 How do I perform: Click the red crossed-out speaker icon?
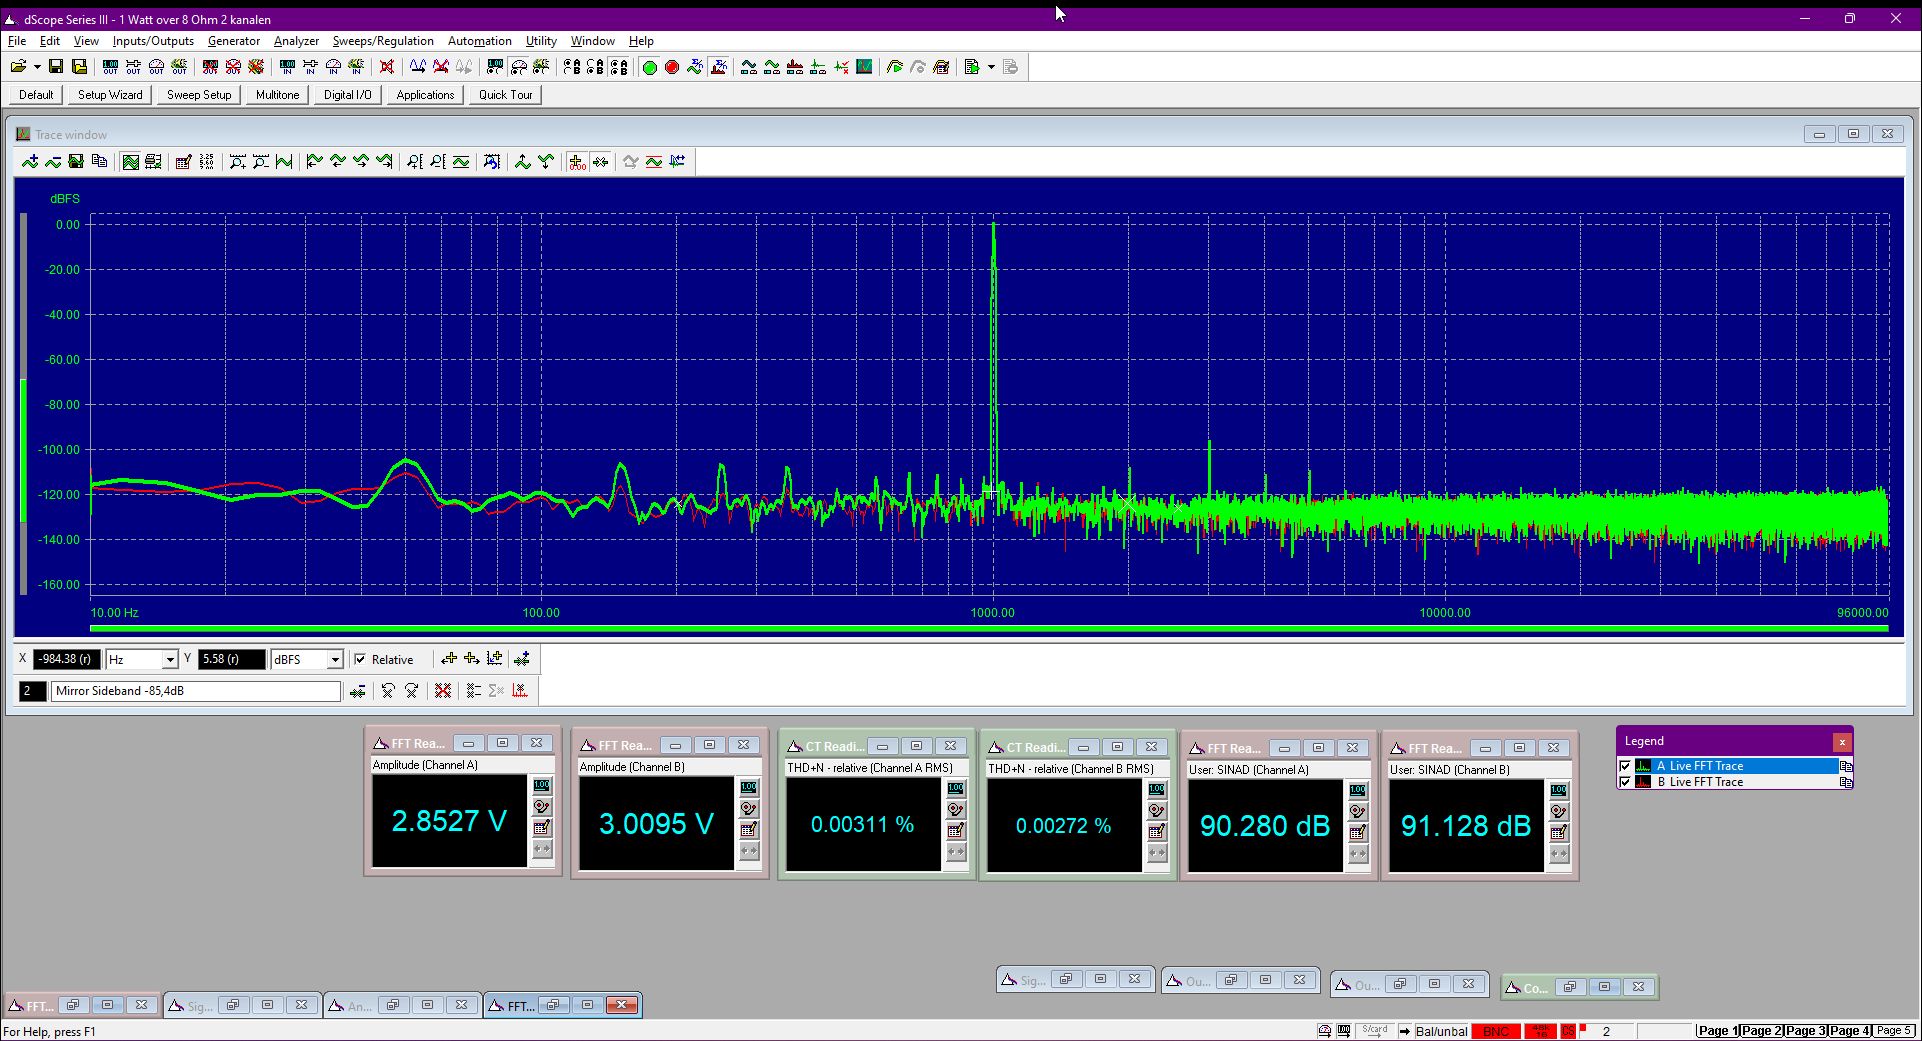(387, 67)
